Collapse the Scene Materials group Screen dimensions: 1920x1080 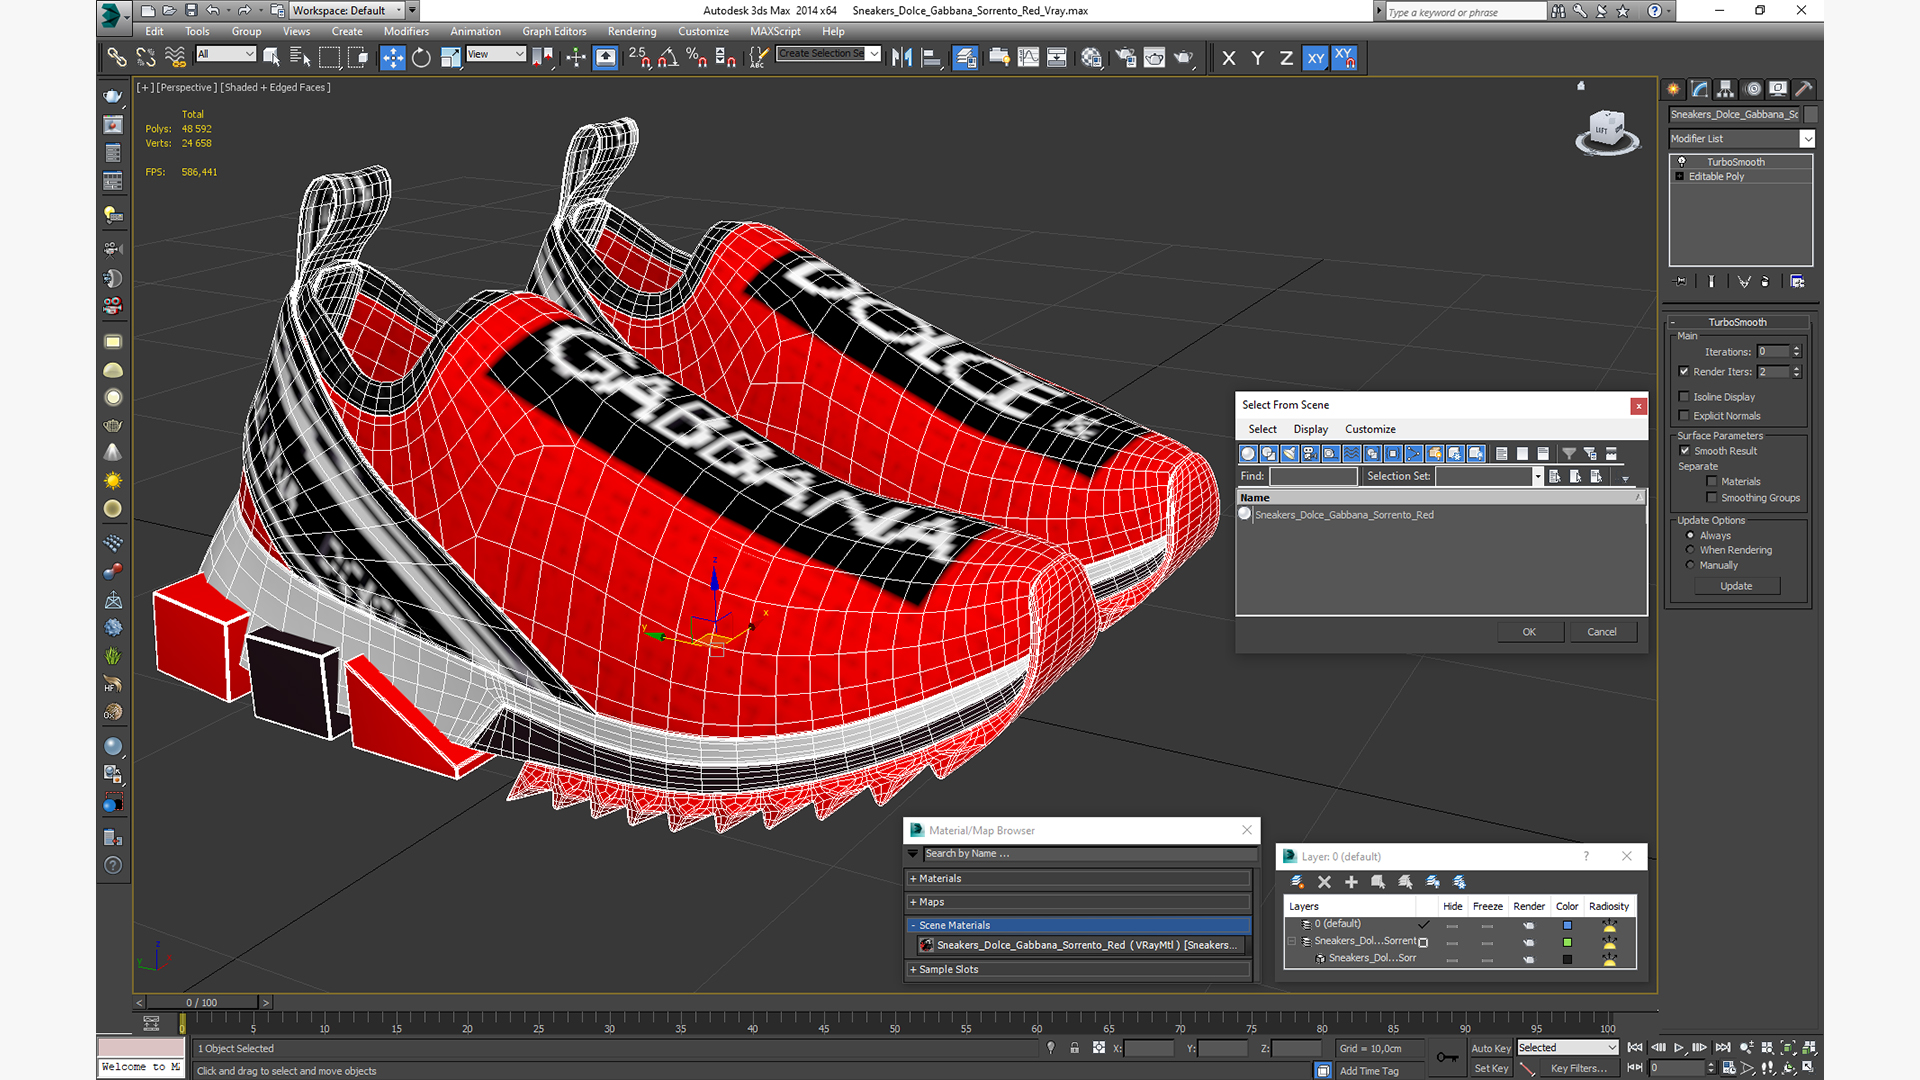[x=1080, y=926]
